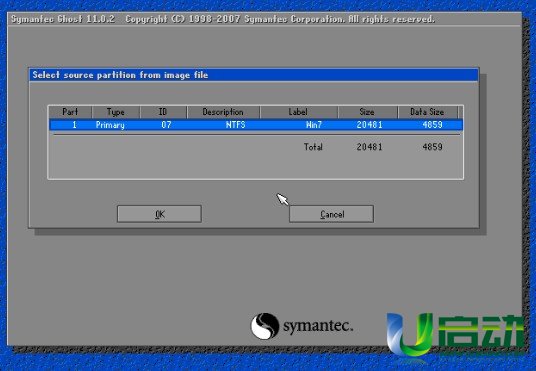This screenshot has width=536, height=371.
Task: Click the Cancel button
Action: [331, 214]
